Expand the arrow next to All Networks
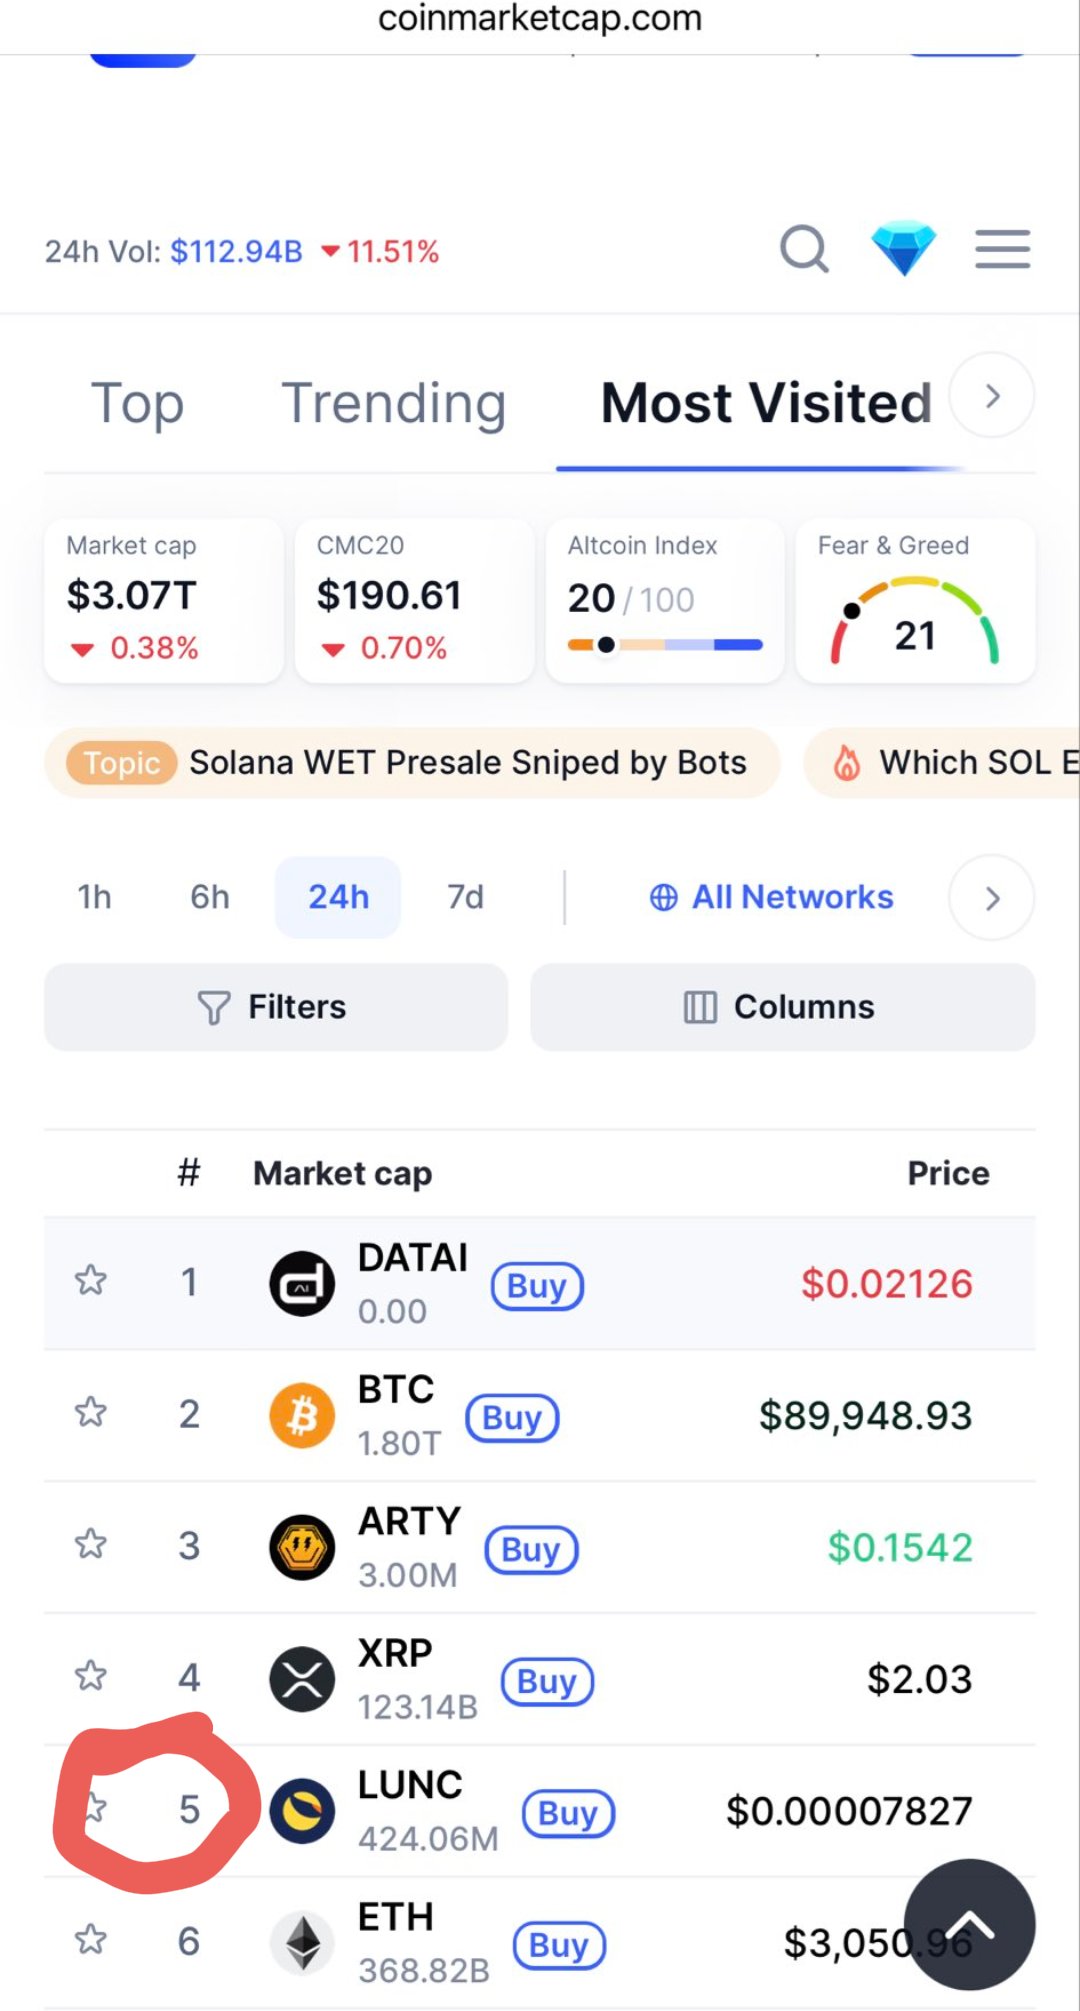This screenshot has height=2011, width=1080. point(992,898)
